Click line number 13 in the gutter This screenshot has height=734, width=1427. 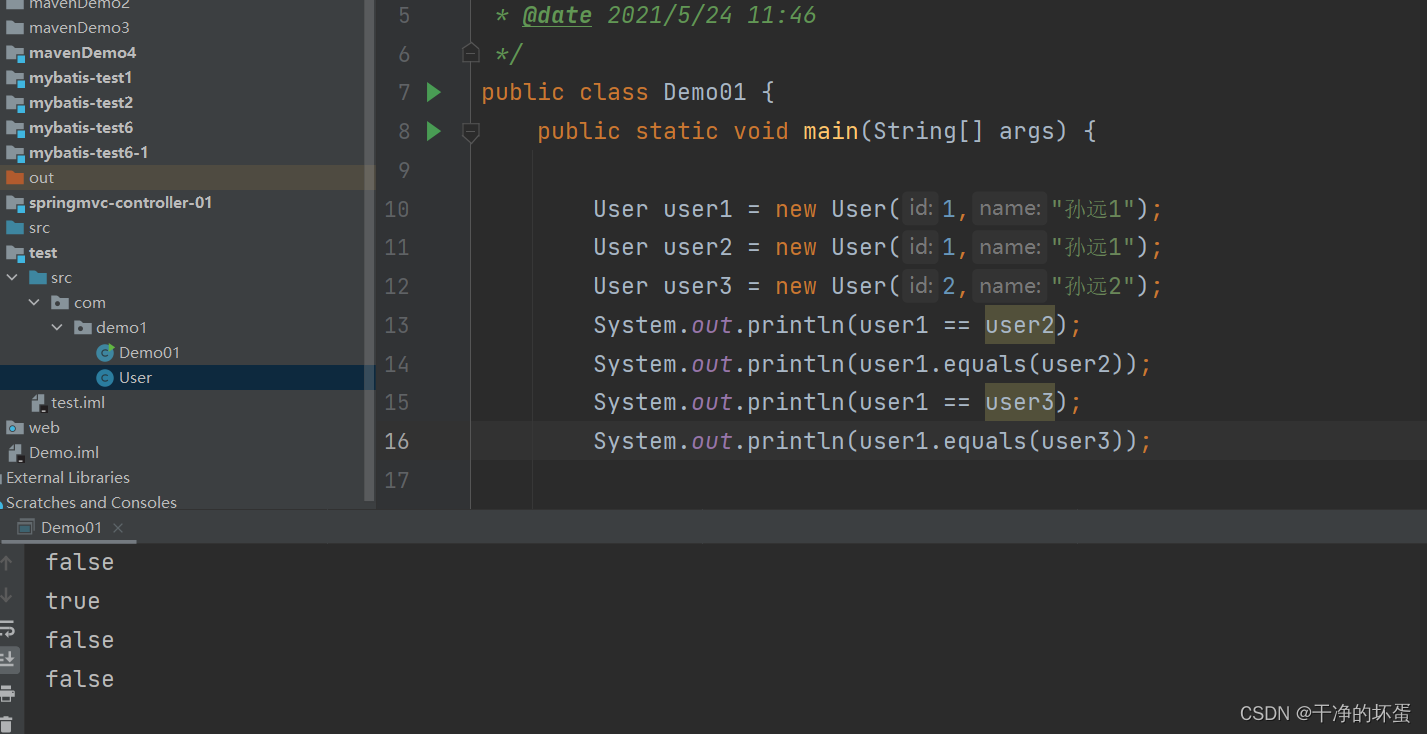(397, 325)
